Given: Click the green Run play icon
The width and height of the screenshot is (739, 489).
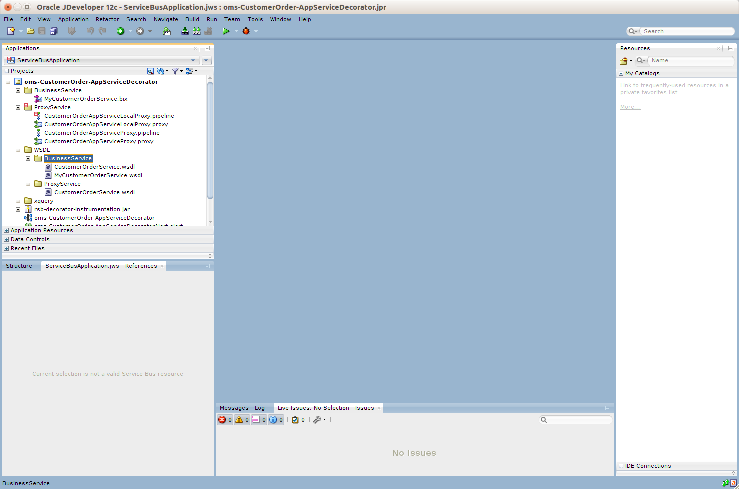Looking at the screenshot, I should coord(226,31).
